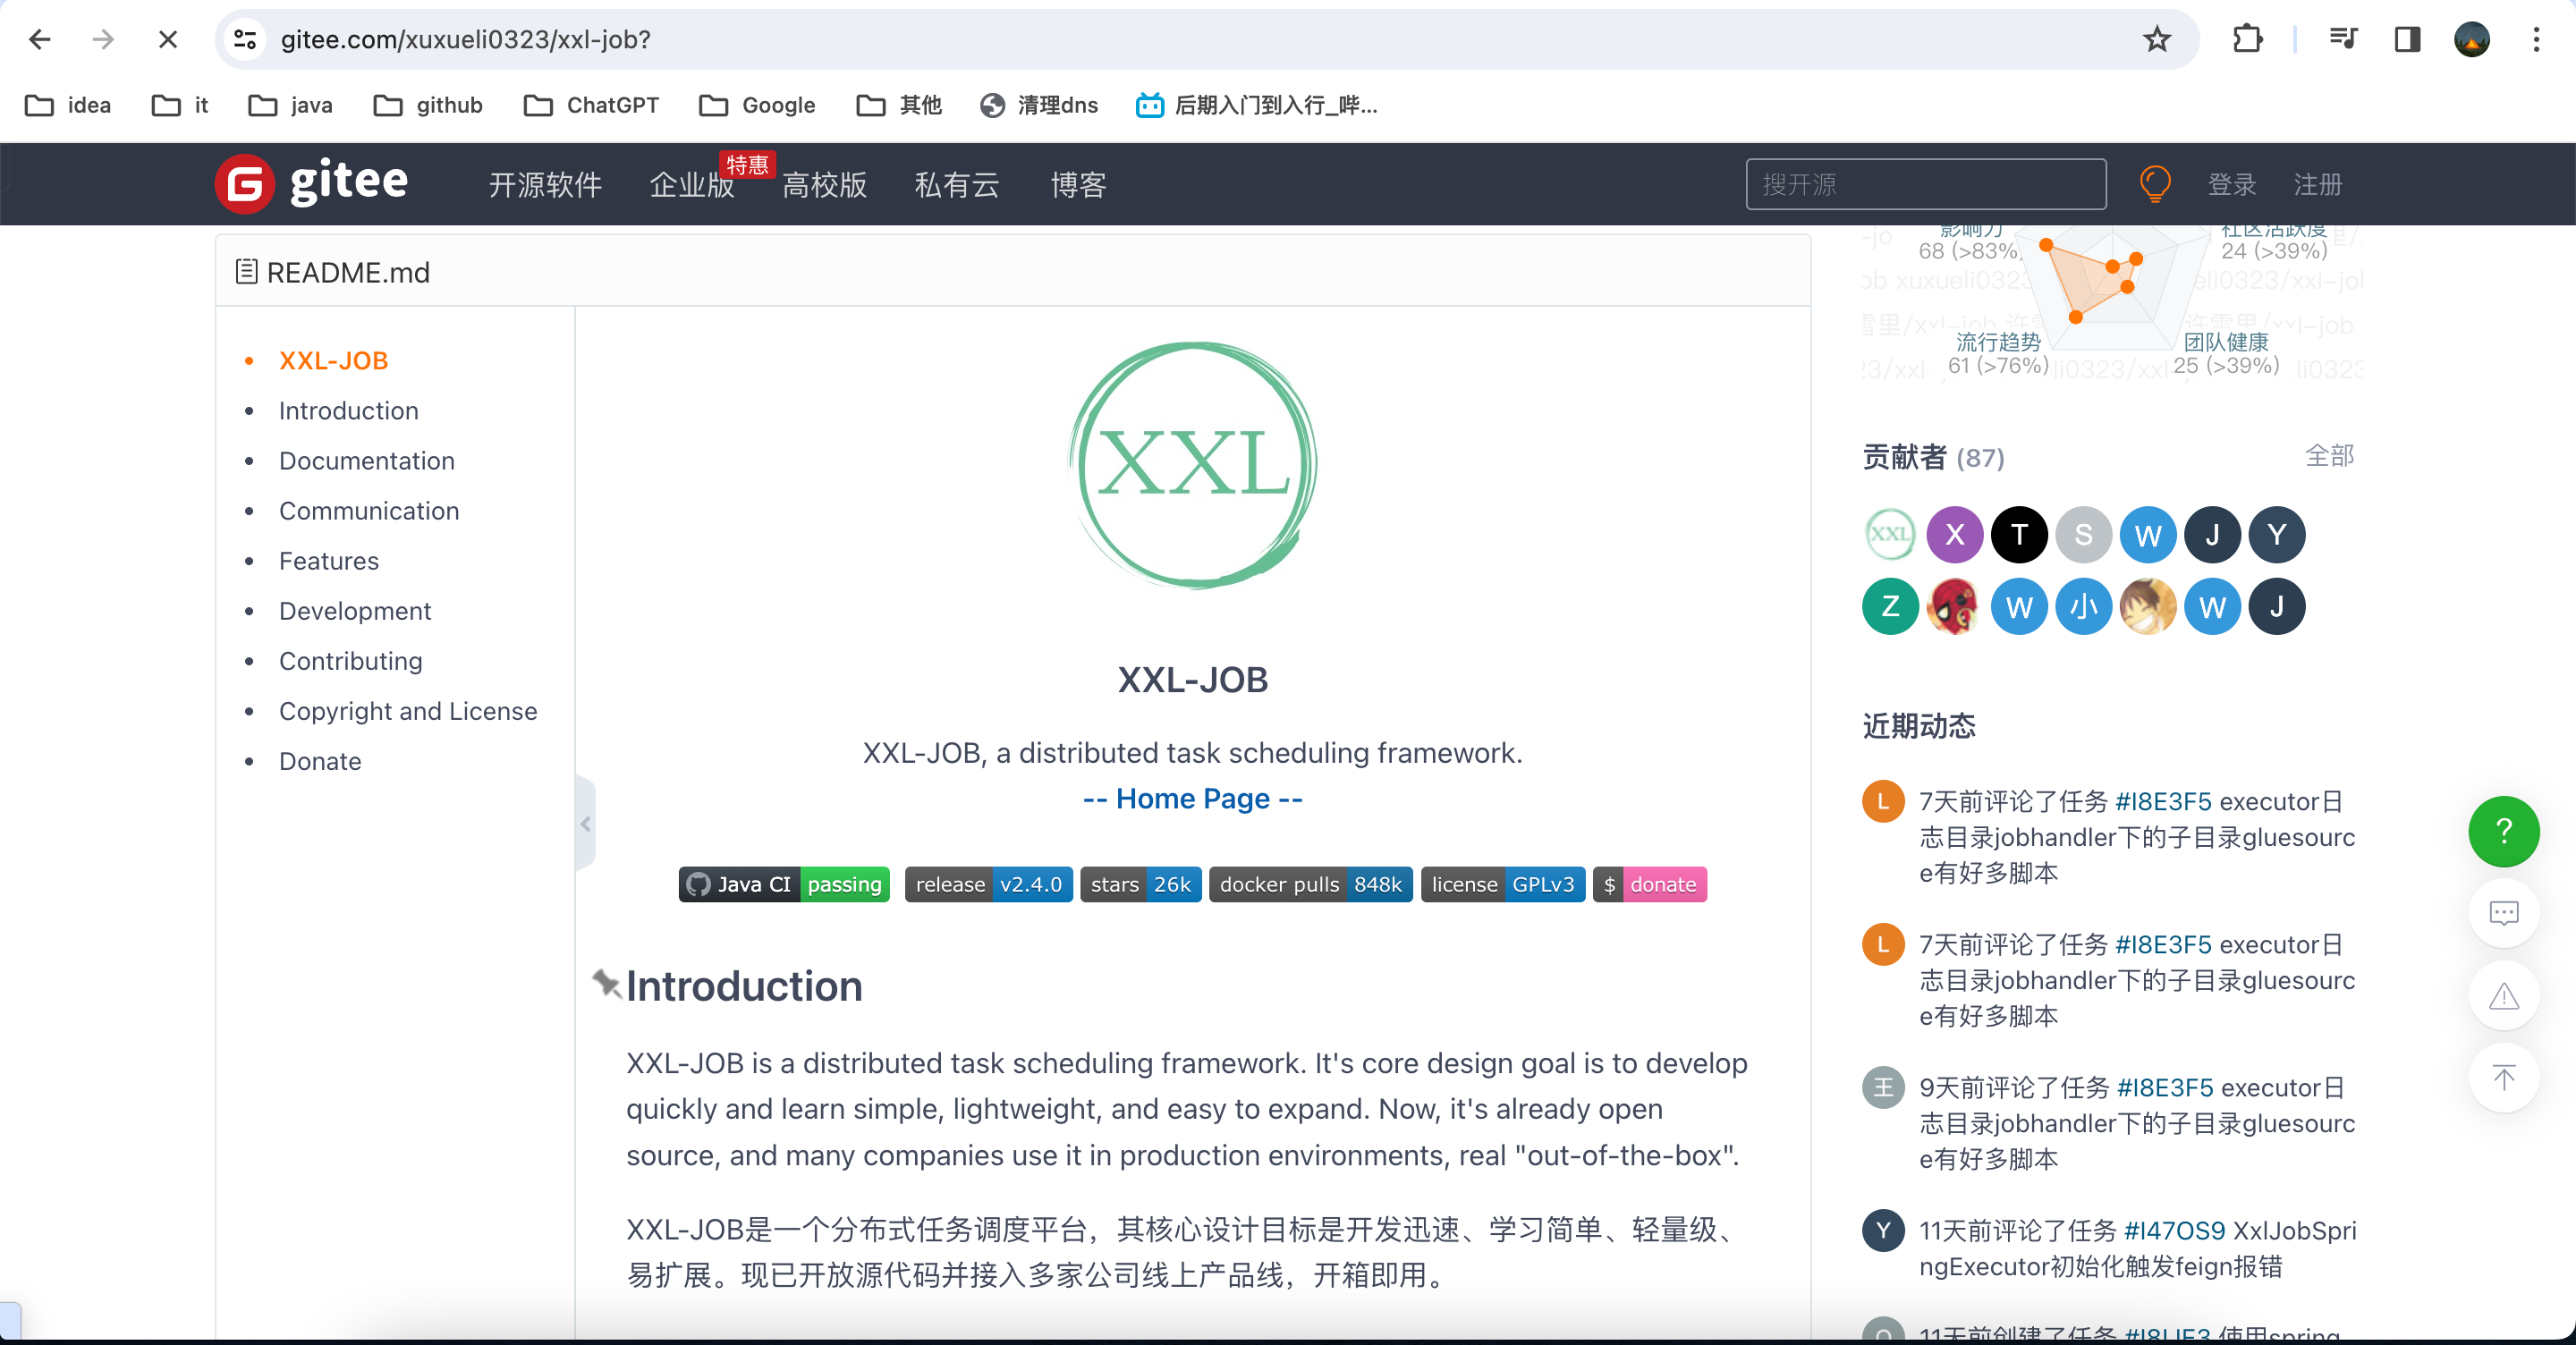Click the Y contributor avatar in first row
The image size is (2576, 1345).
[2277, 534]
